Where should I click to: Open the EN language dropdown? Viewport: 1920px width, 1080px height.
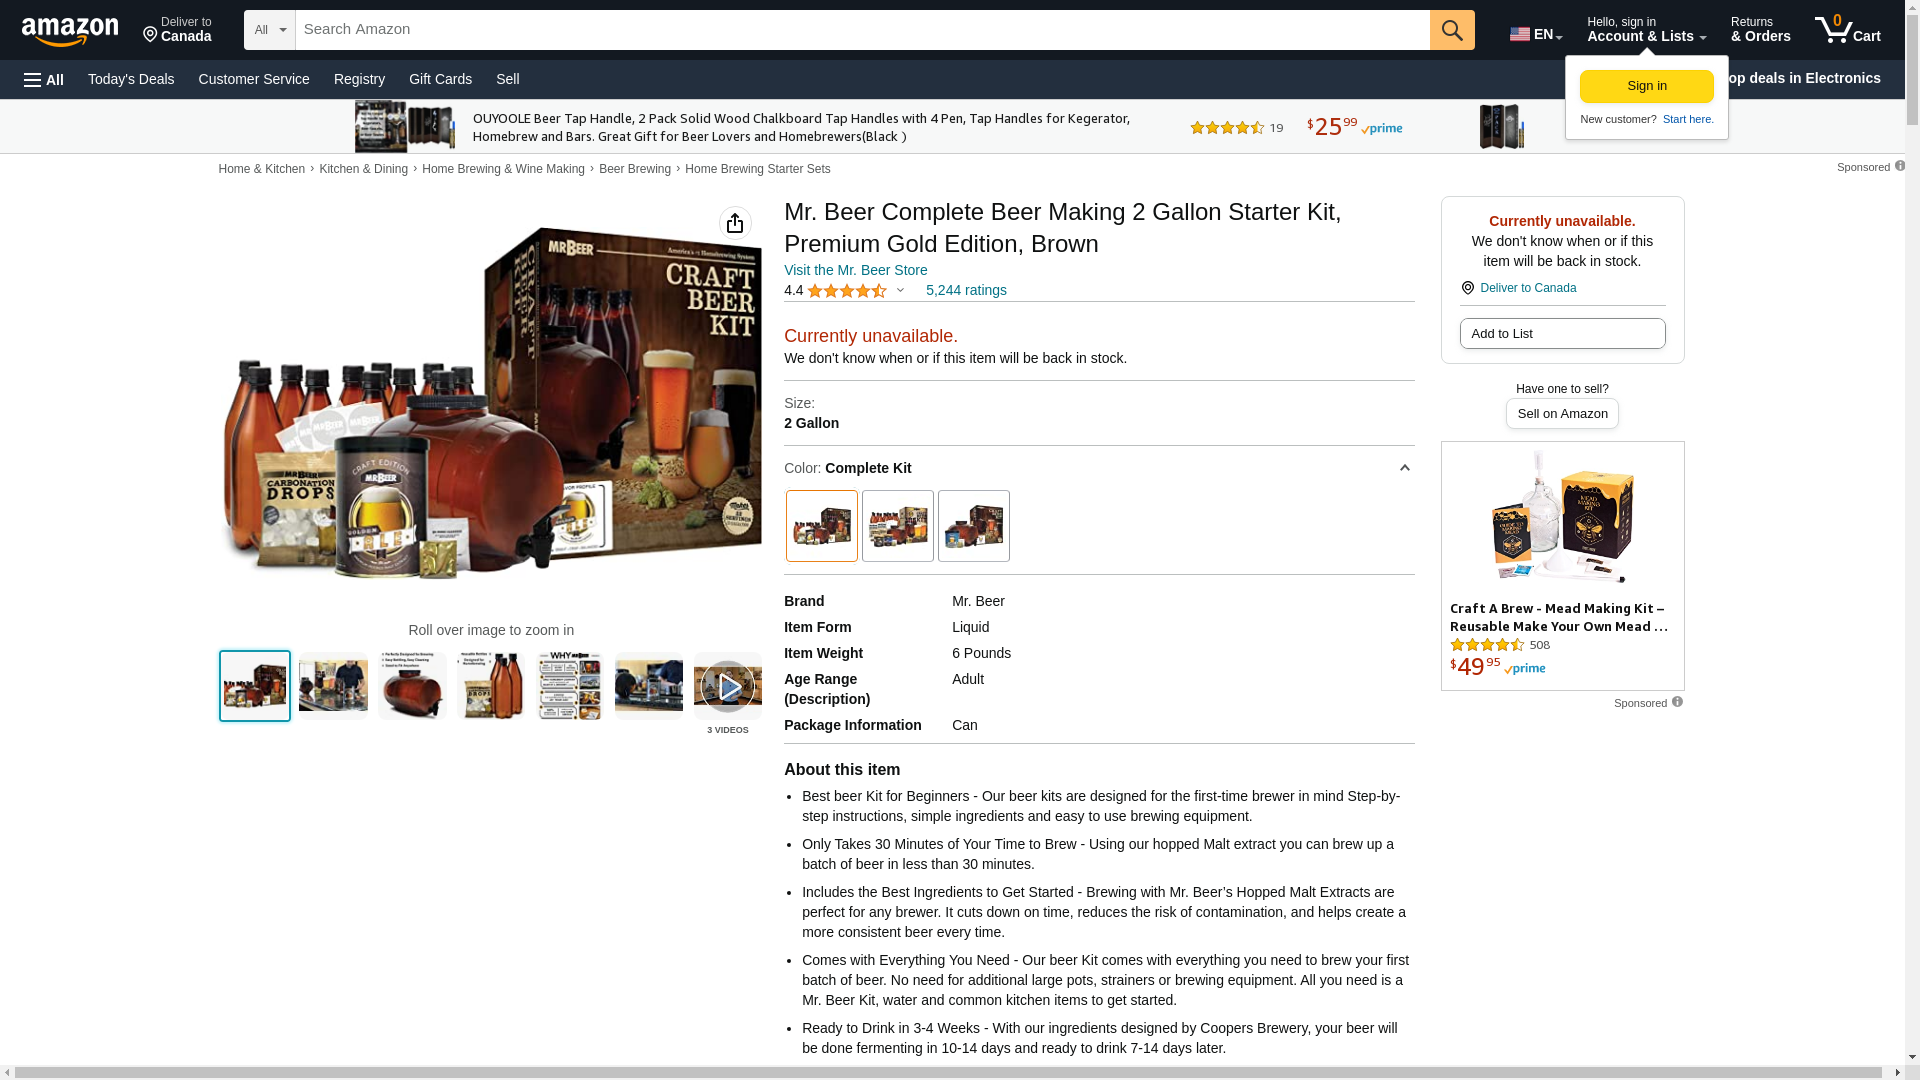[1536, 34]
